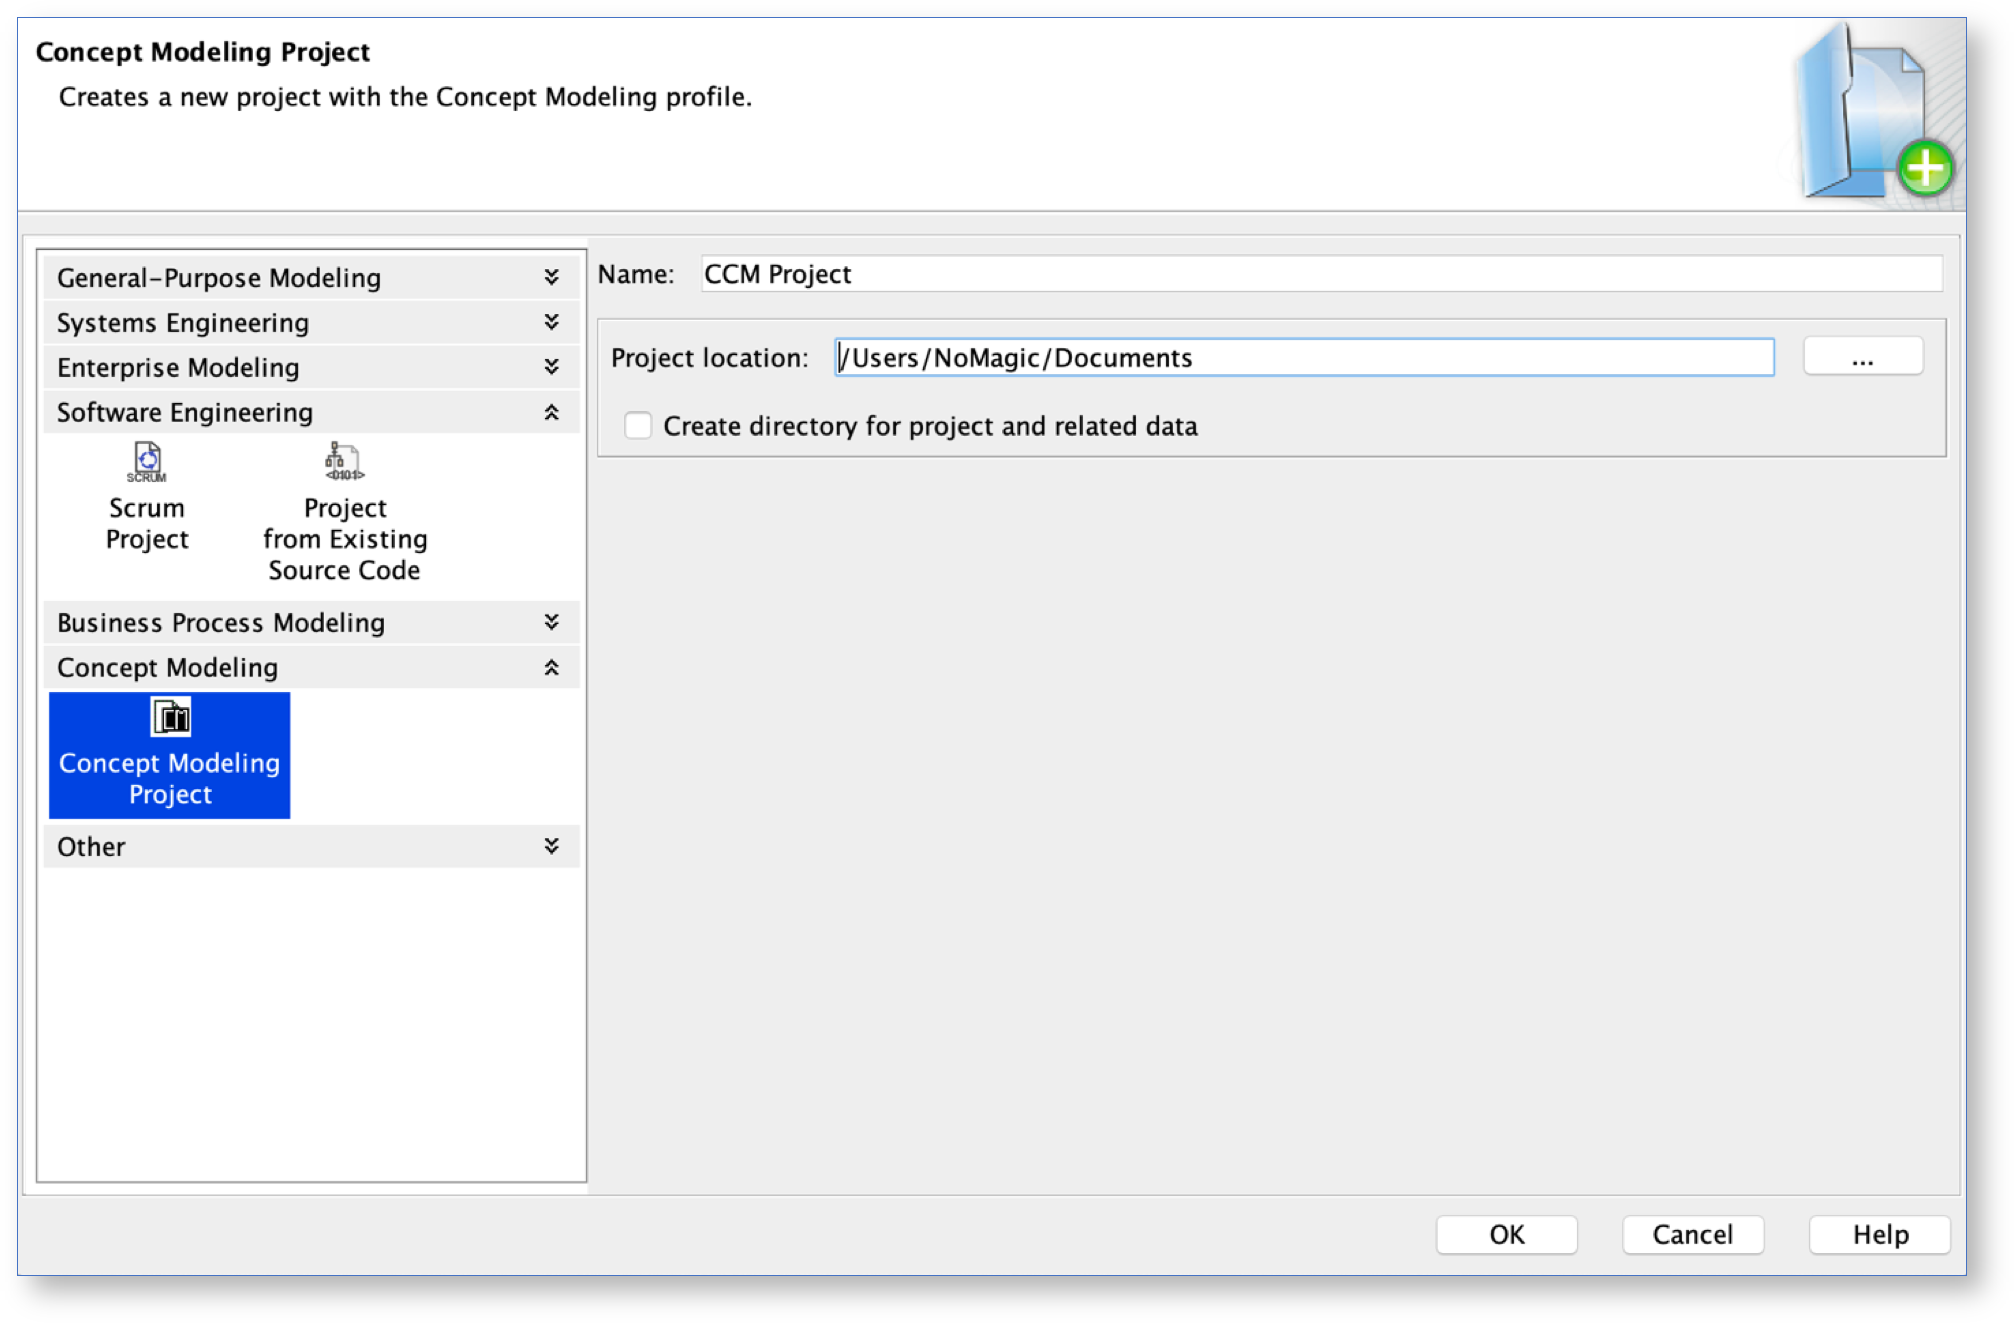Click the Project location path field
2015x1324 pixels.
tap(1304, 358)
